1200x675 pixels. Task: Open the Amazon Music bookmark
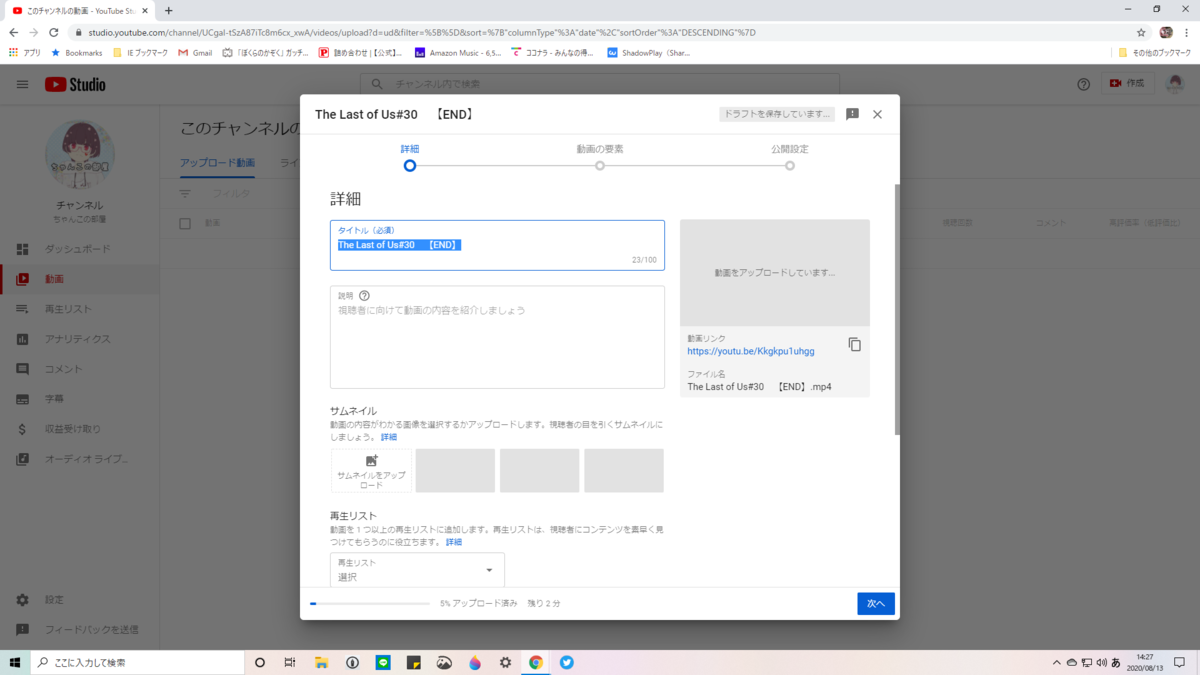458,52
